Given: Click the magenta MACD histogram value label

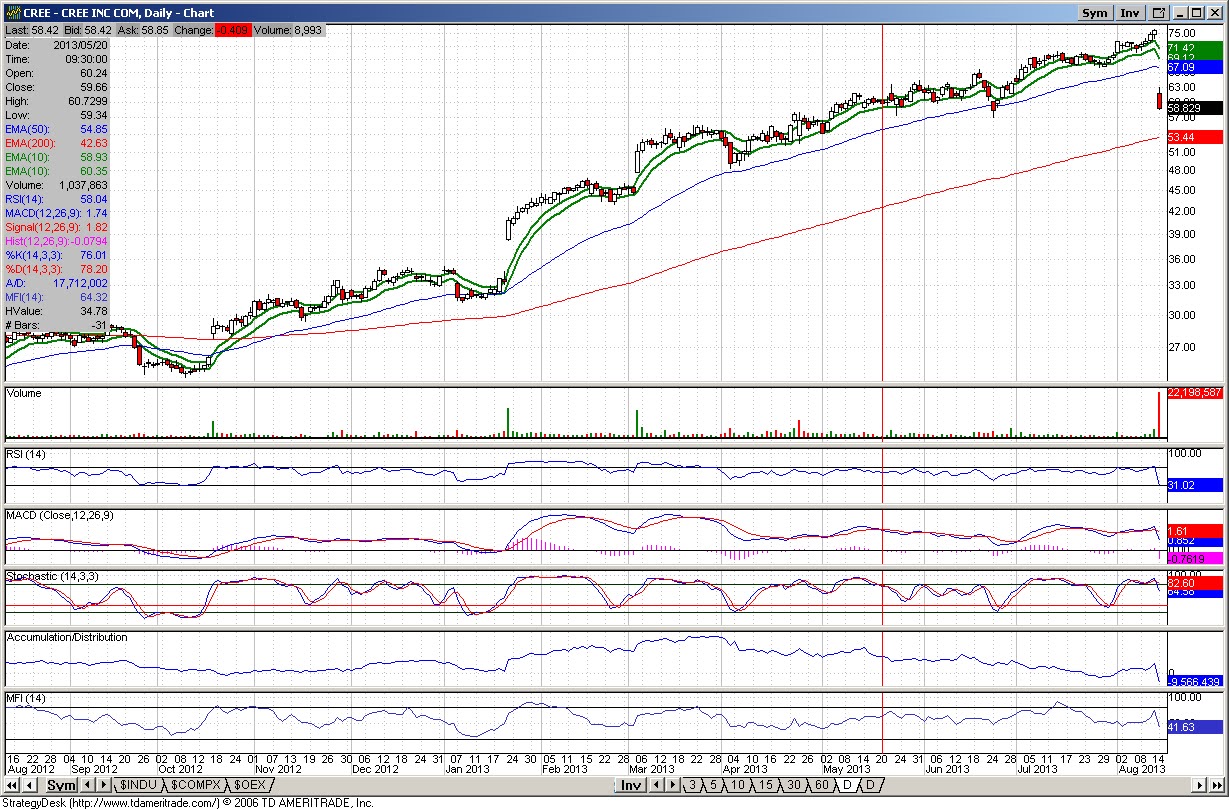Looking at the screenshot, I should [1194, 558].
